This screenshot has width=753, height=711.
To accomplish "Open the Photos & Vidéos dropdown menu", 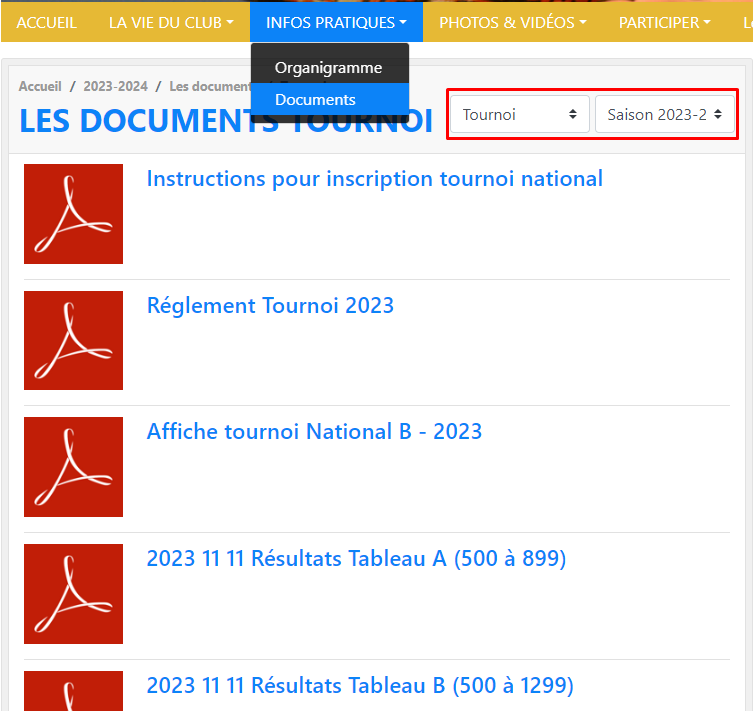I will click(x=512, y=22).
